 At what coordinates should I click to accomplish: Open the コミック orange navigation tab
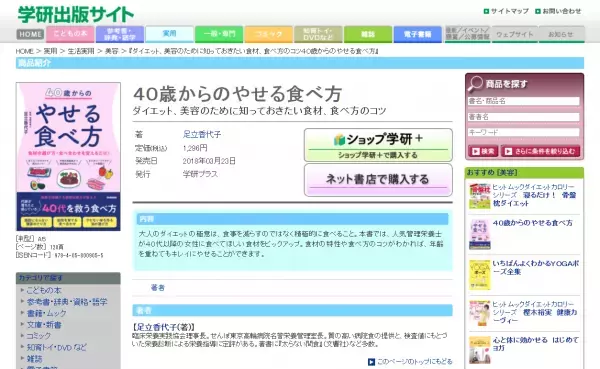point(269,34)
